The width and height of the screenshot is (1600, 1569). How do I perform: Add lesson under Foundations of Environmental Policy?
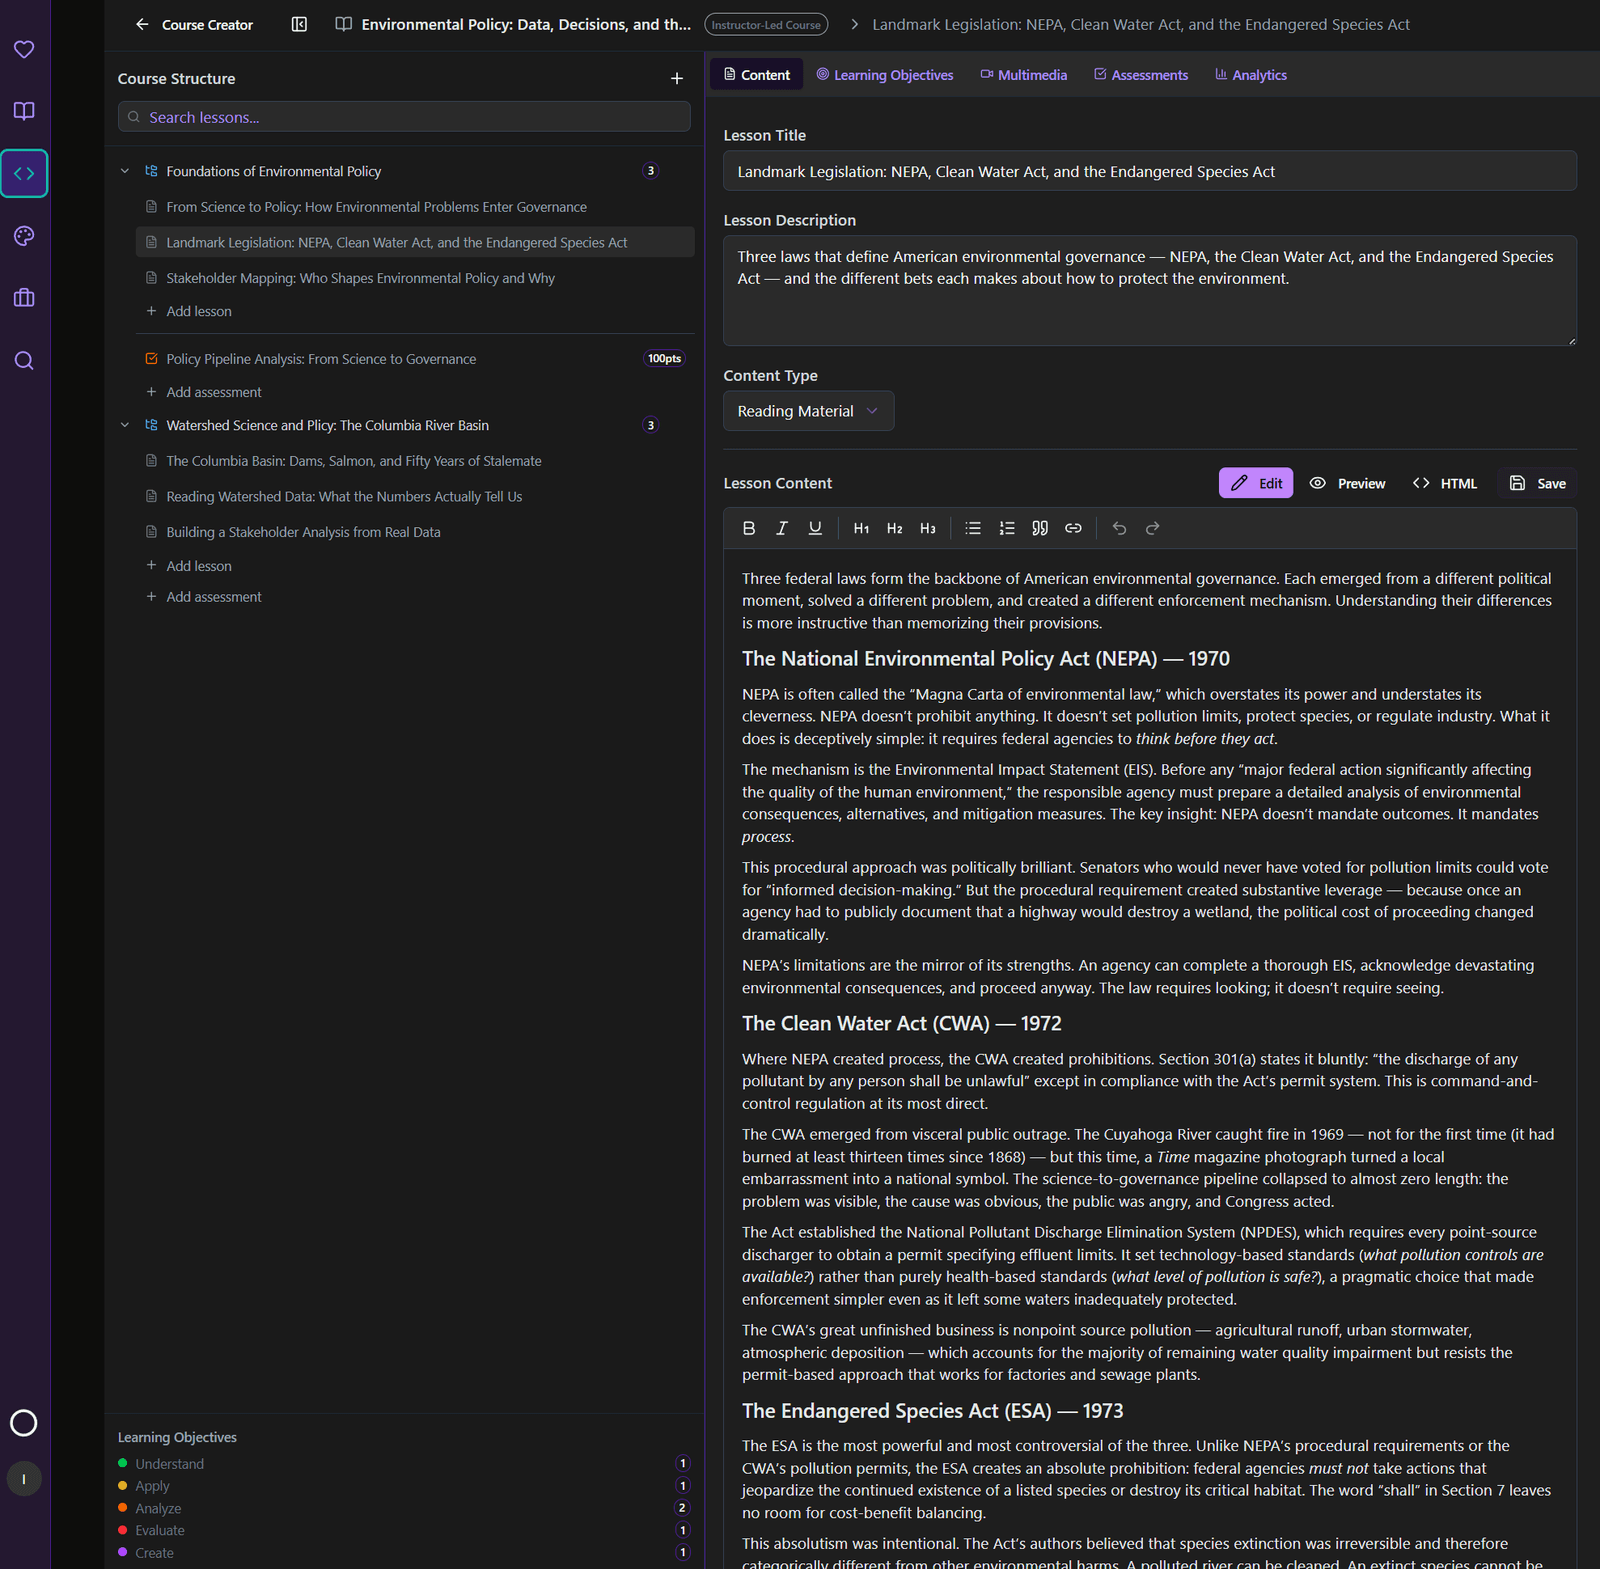point(188,311)
